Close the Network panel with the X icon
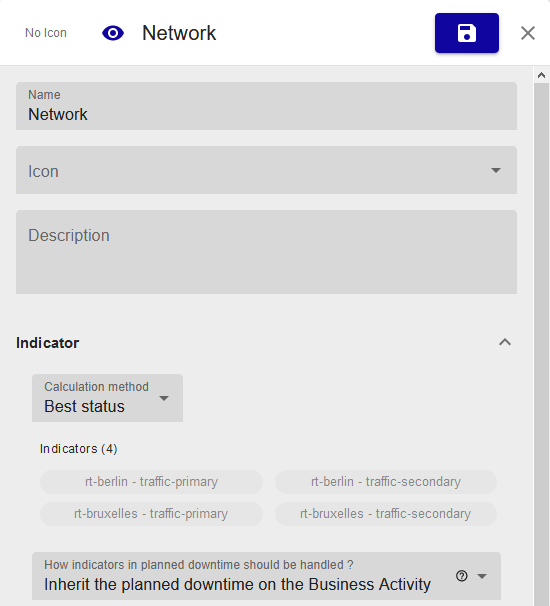The width and height of the screenshot is (550, 606). click(528, 33)
